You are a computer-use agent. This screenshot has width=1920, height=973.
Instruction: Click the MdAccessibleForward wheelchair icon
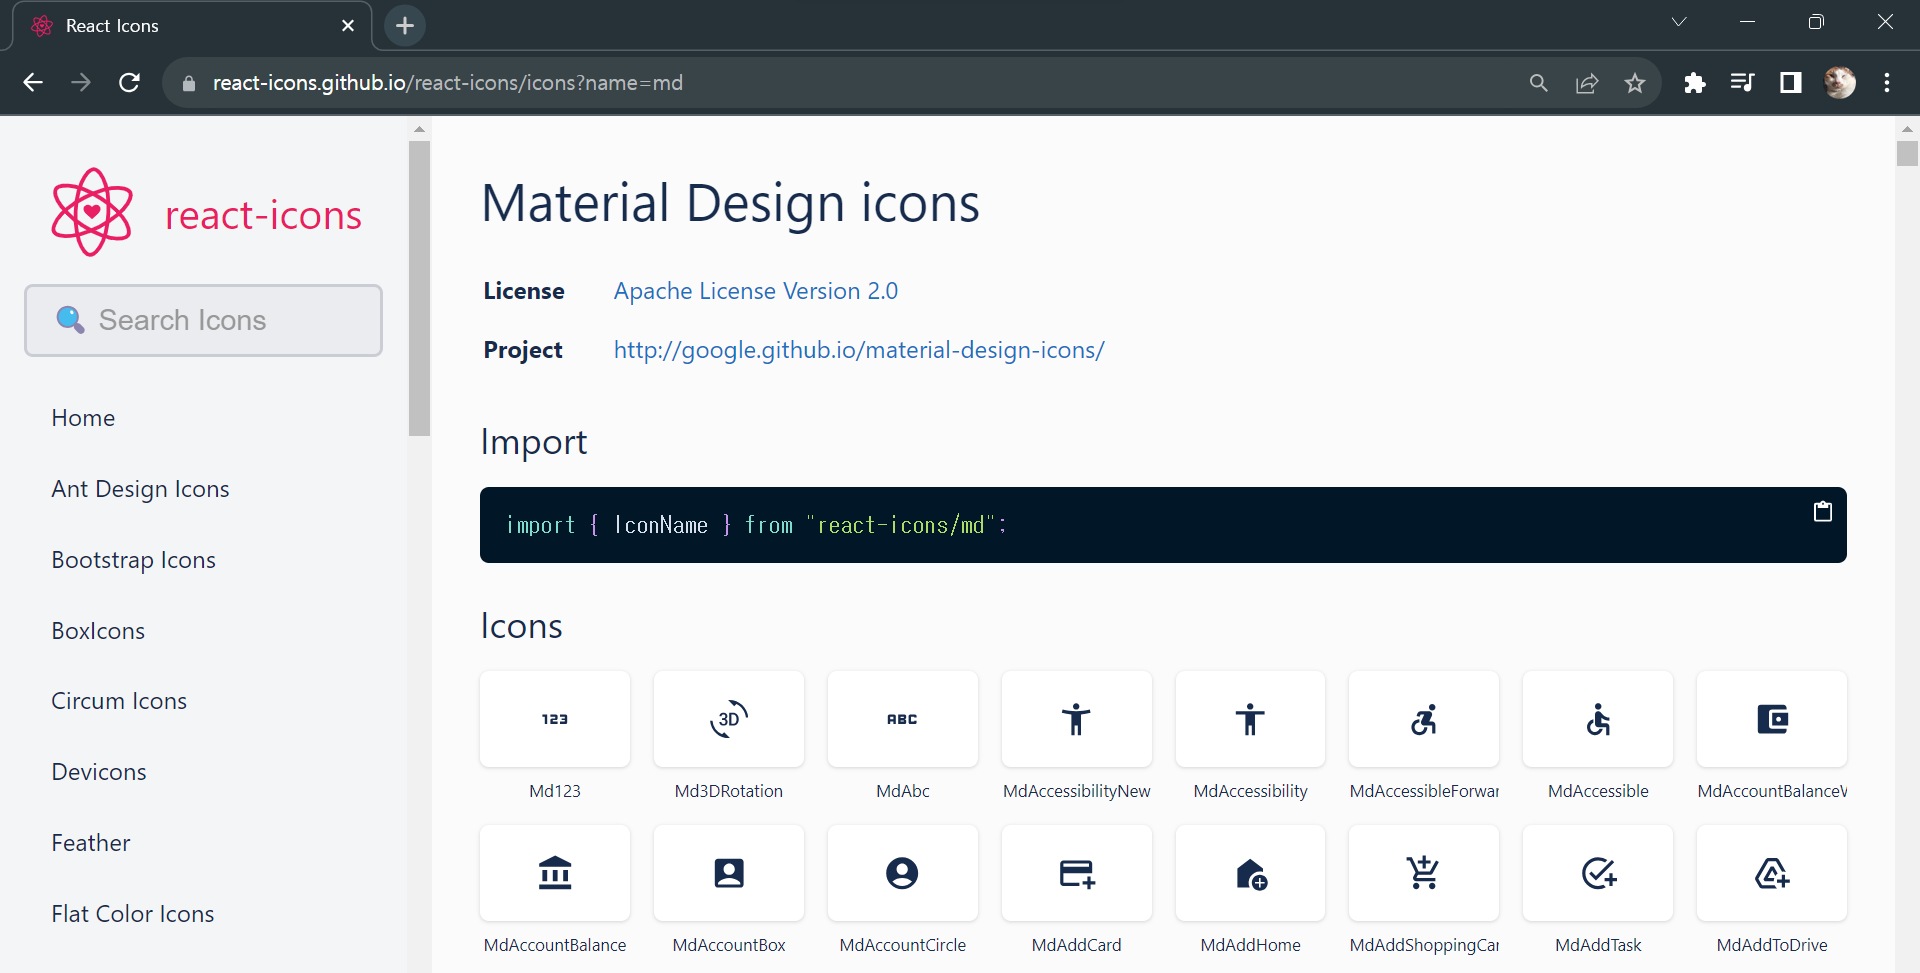point(1424,719)
